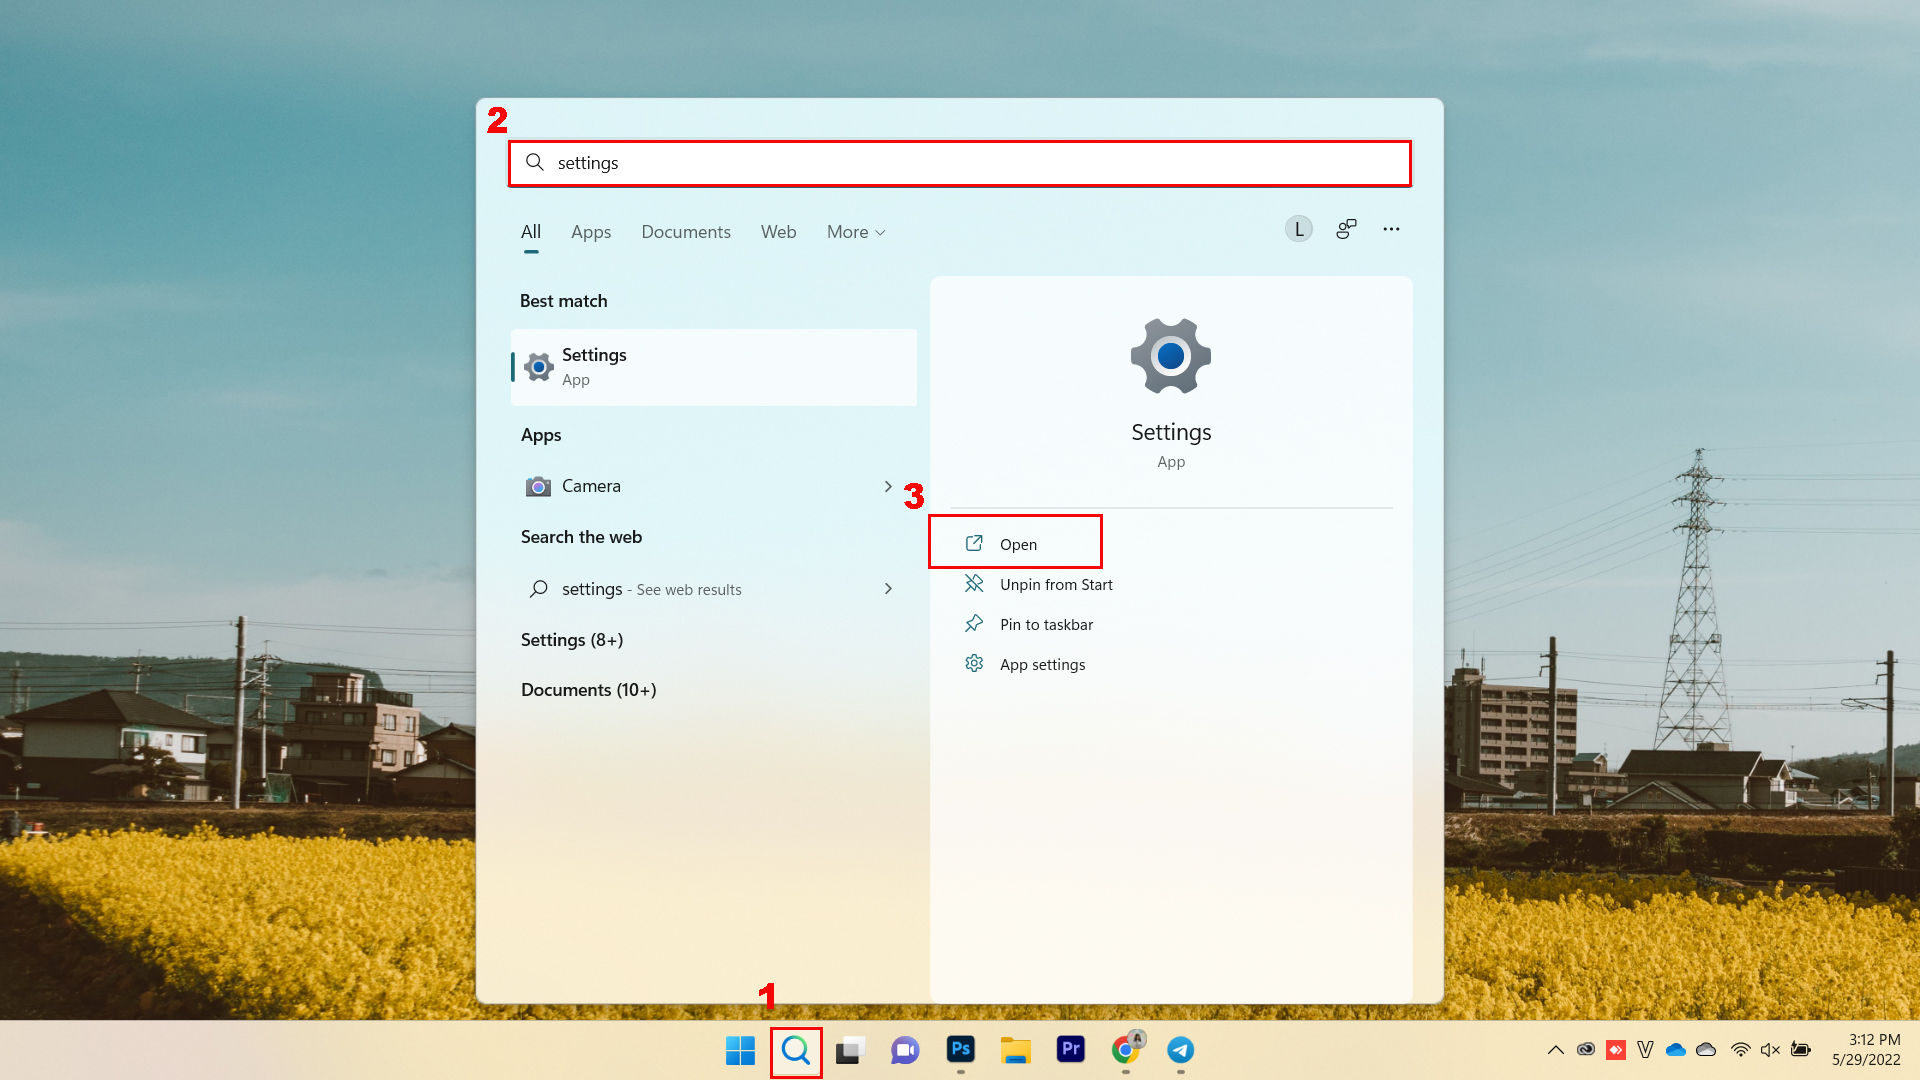
Task: Click the Photoshop icon in taskbar
Action: [x=960, y=1050]
